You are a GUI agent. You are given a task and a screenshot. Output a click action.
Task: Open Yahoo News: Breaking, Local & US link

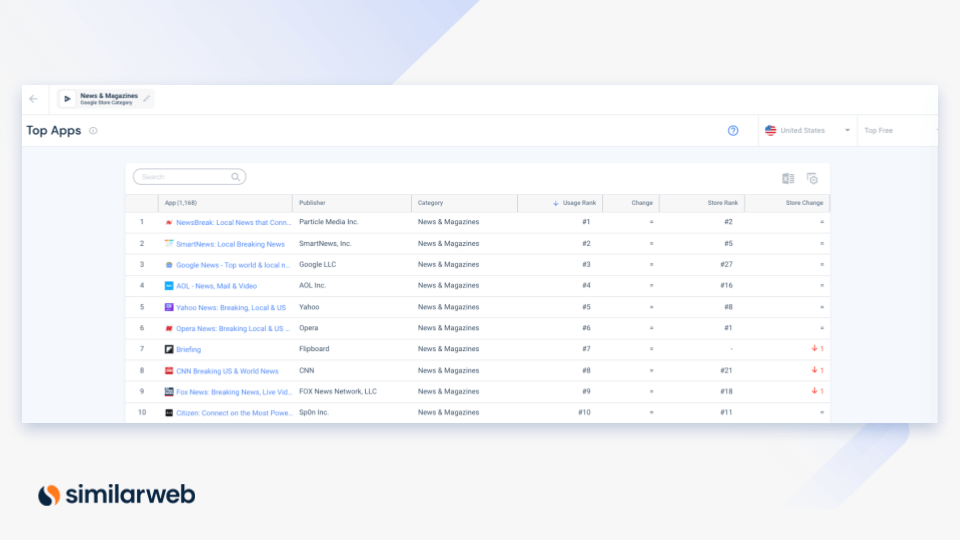(231, 307)
